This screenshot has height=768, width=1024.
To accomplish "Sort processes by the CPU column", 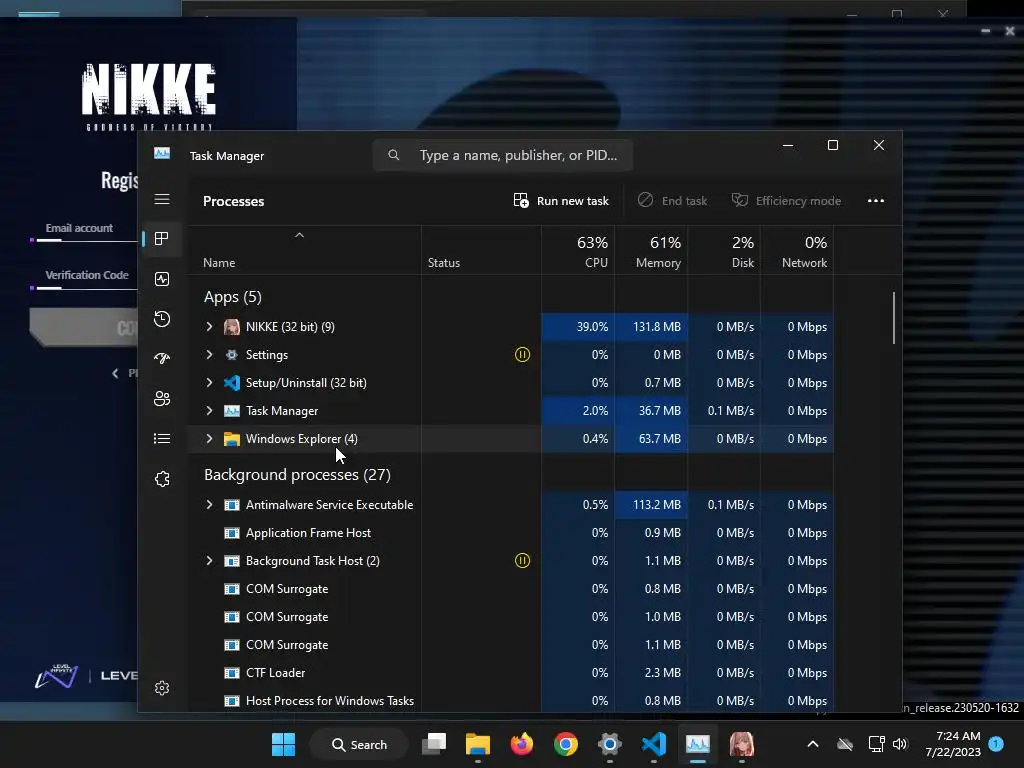I will [578, 251].
